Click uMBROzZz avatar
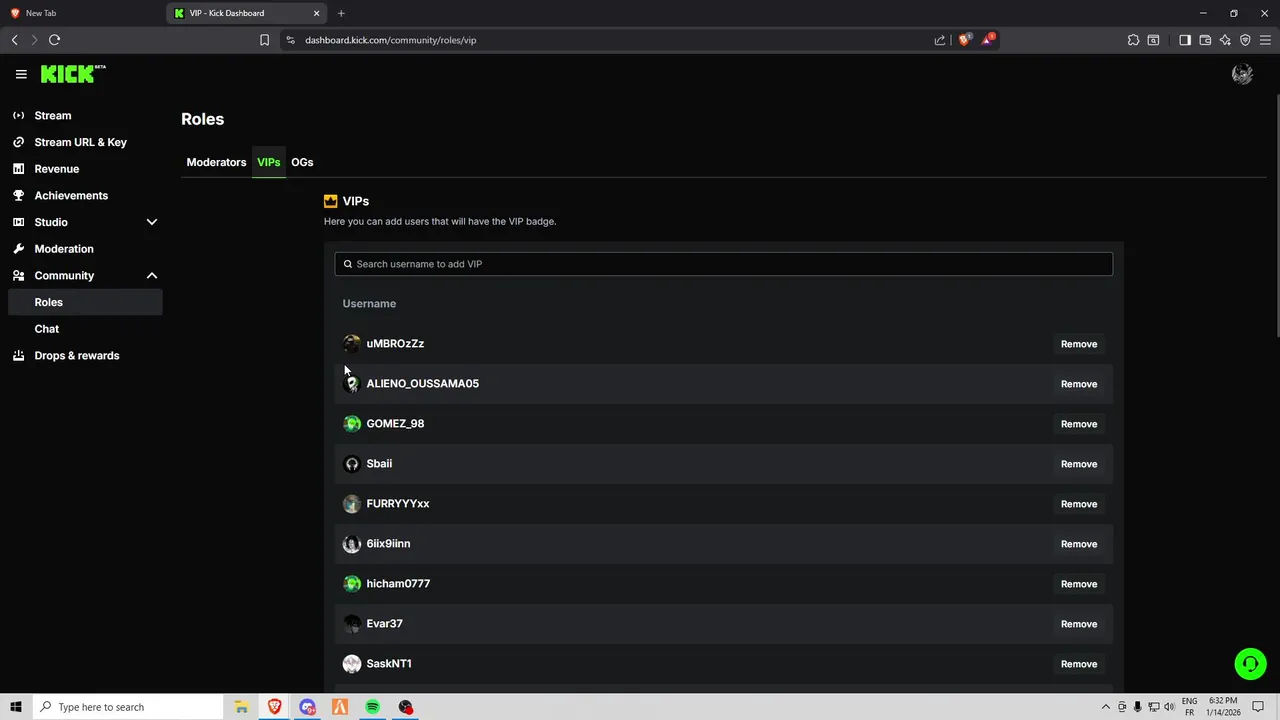Viewport: 1280px width, 720px height. (x=352, y=344)
